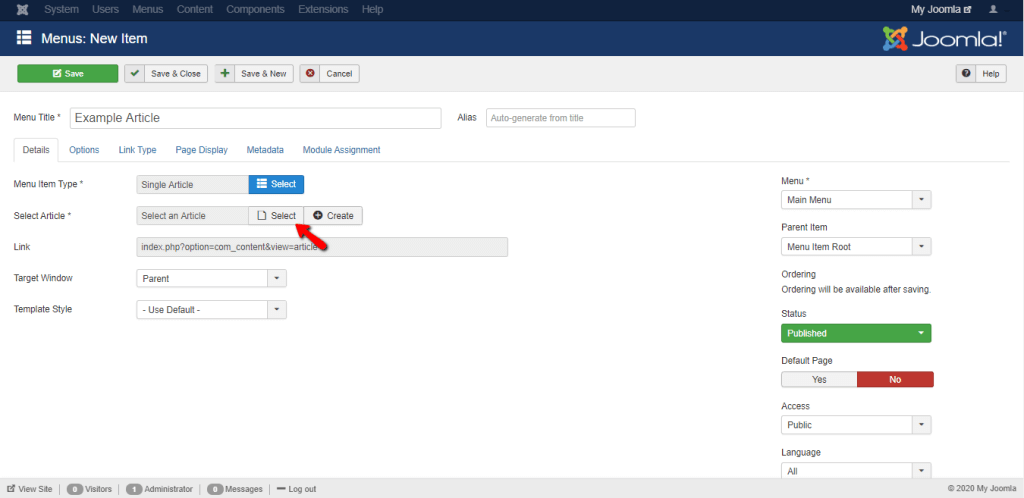Click the Save & Close checkmark icon
1024x498 pixels.
[x=135, y=74]
